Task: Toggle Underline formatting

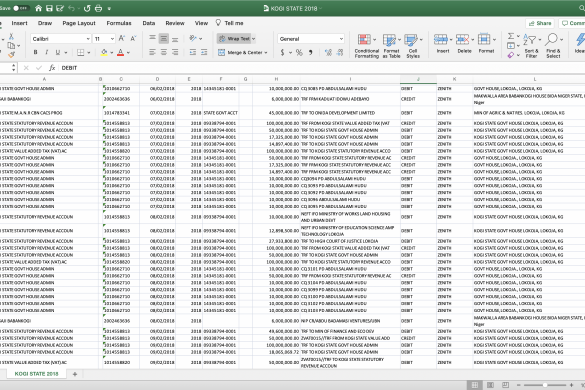Action: point(58,53)
